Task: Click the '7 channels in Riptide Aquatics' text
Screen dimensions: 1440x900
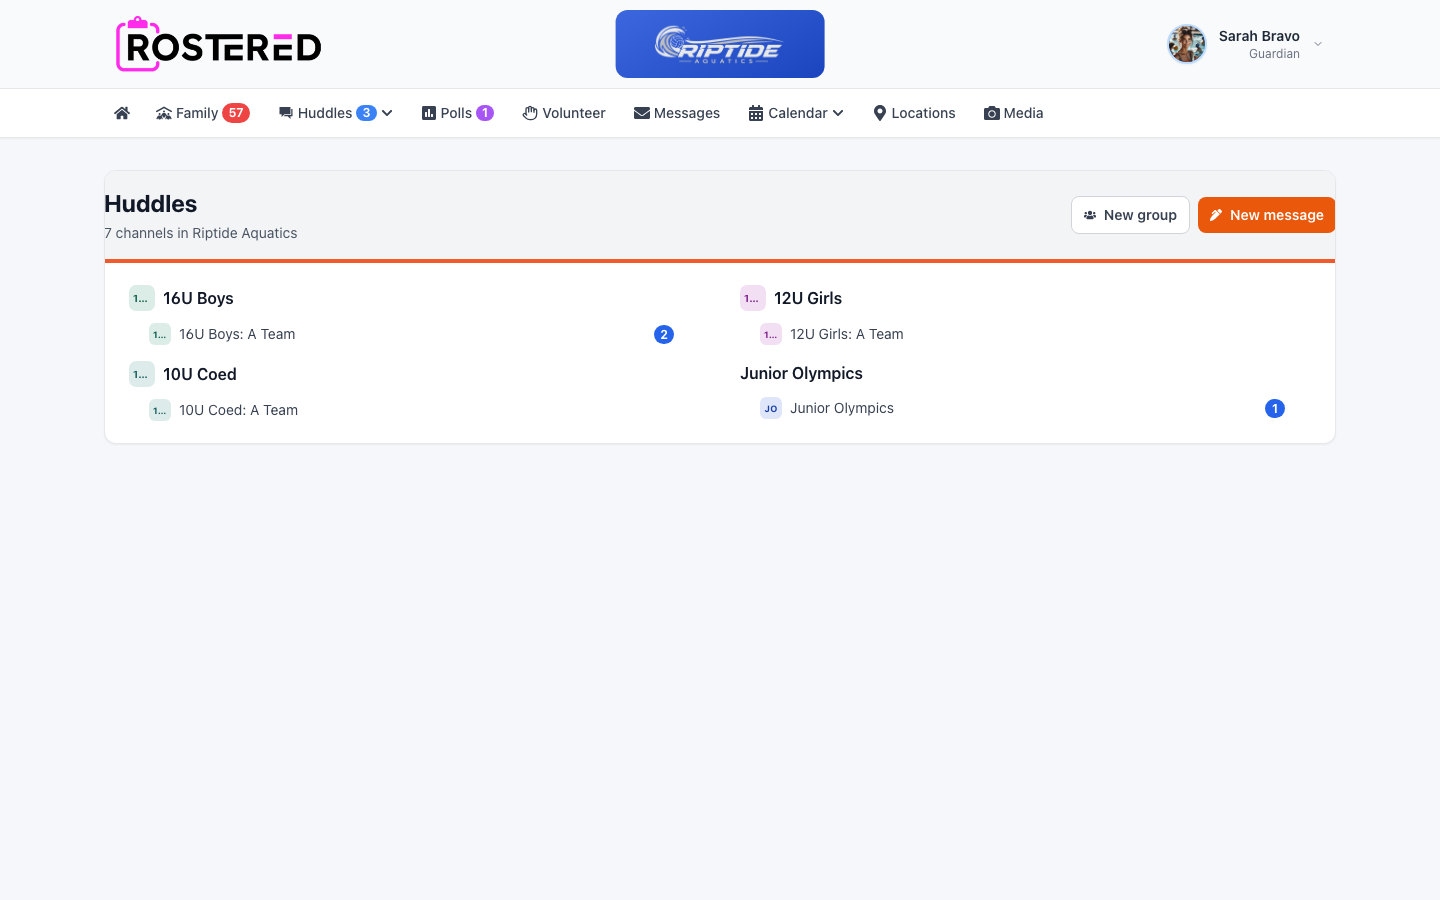Action: click(201, 233)
